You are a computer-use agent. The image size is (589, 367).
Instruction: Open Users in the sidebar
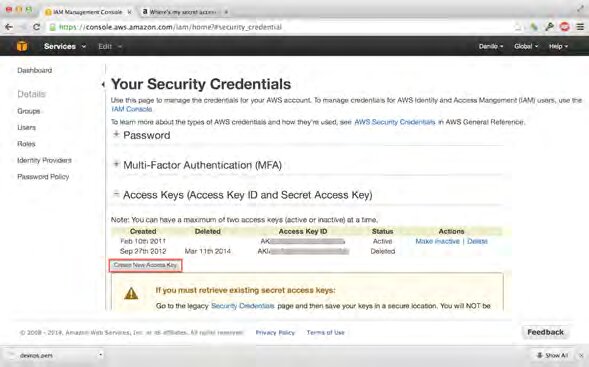(26, 127)
